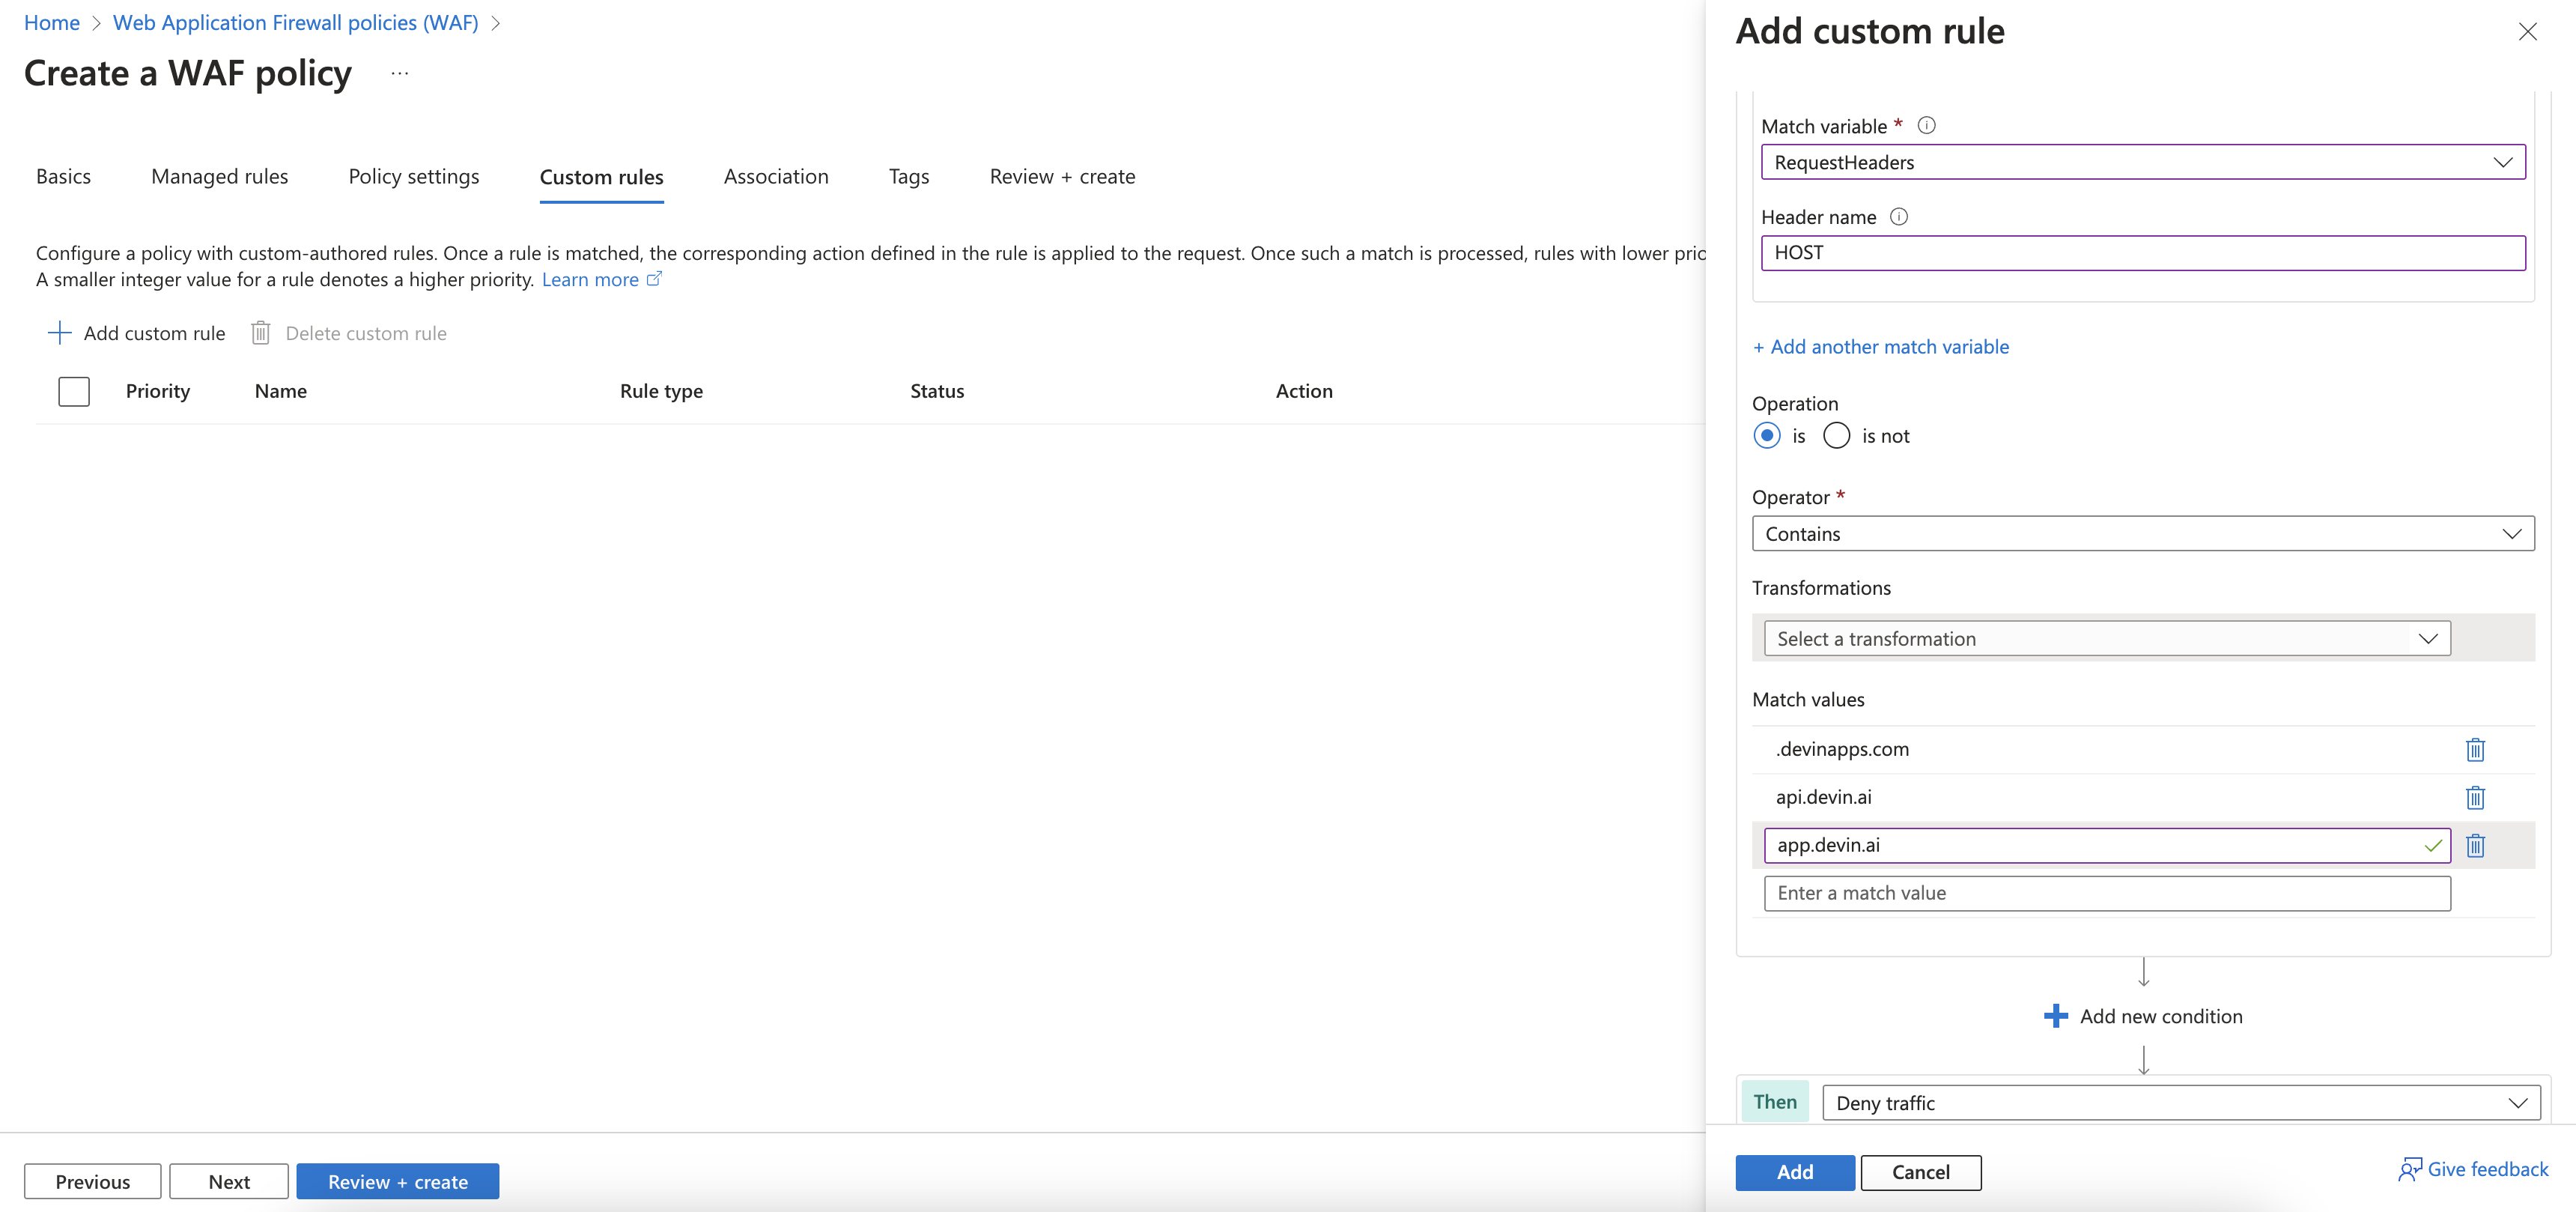2576x1212 pixels.
Task: Expand the Then Deny traffic dropdown
Action: 2180,1103
